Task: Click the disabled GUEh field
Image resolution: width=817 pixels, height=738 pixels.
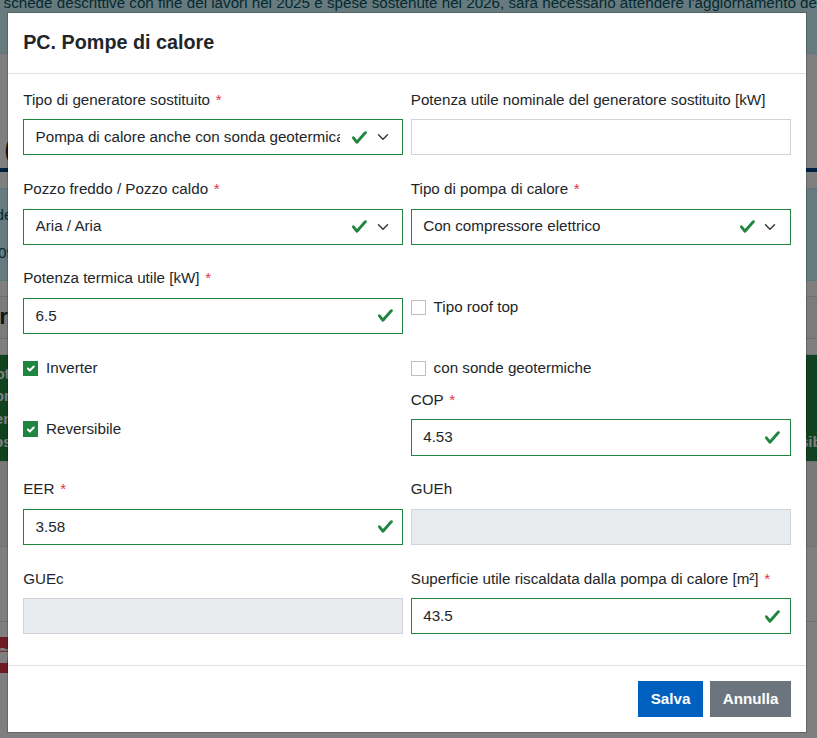Action: 600,527
